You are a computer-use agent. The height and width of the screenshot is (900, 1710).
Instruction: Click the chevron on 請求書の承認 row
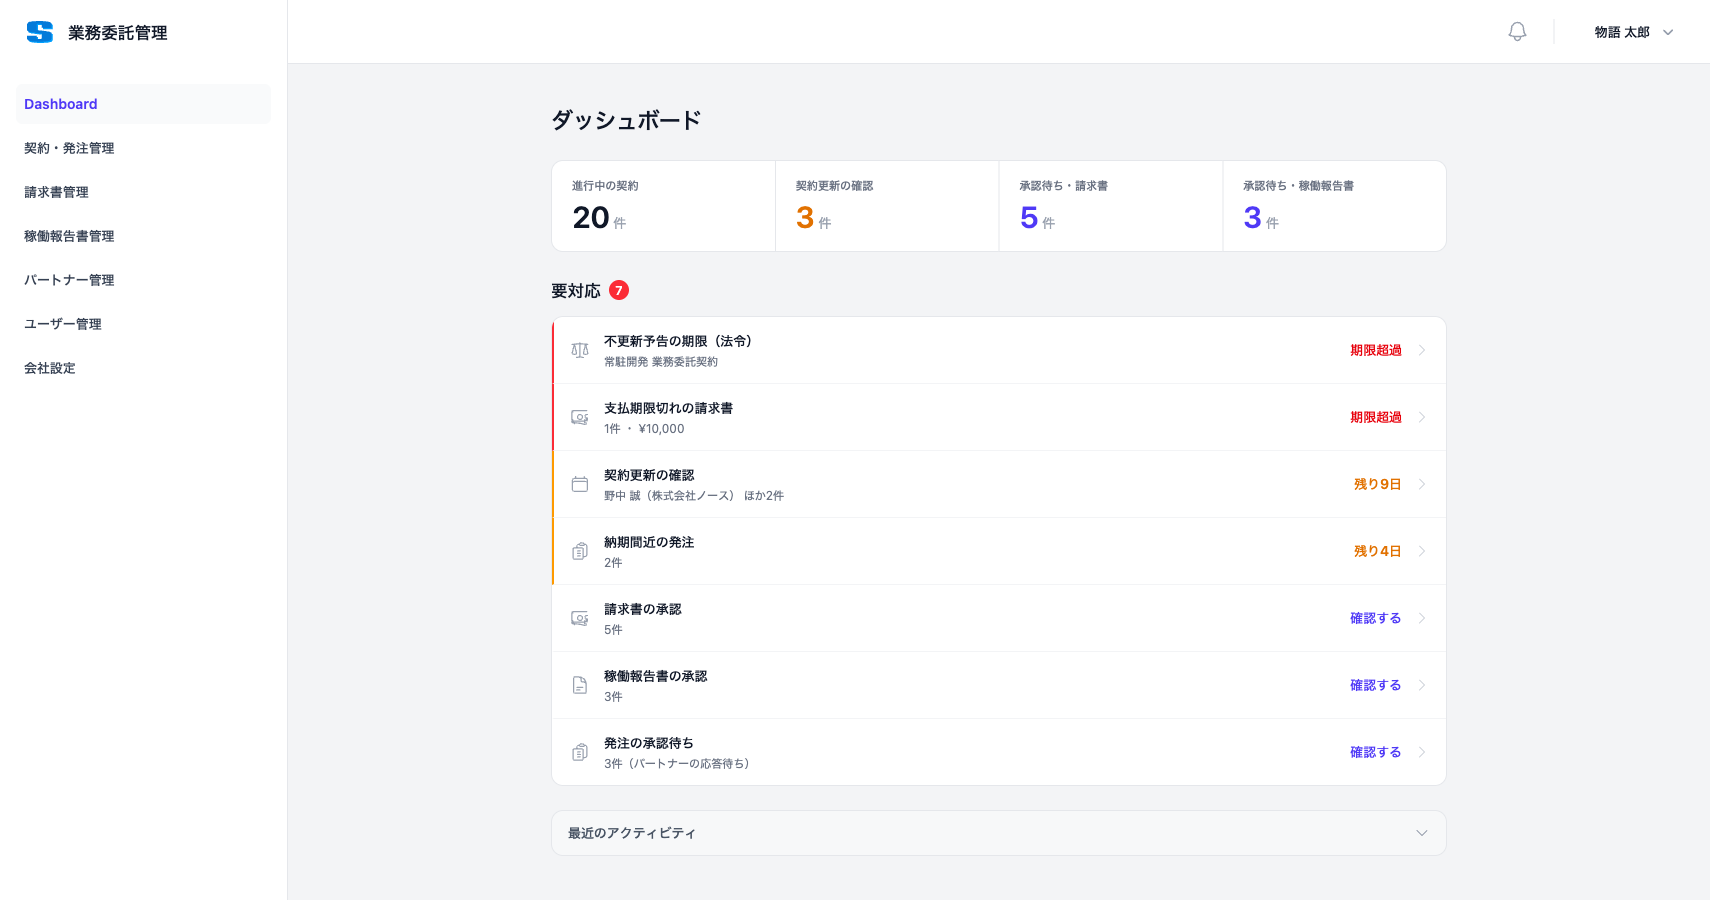1422,618
